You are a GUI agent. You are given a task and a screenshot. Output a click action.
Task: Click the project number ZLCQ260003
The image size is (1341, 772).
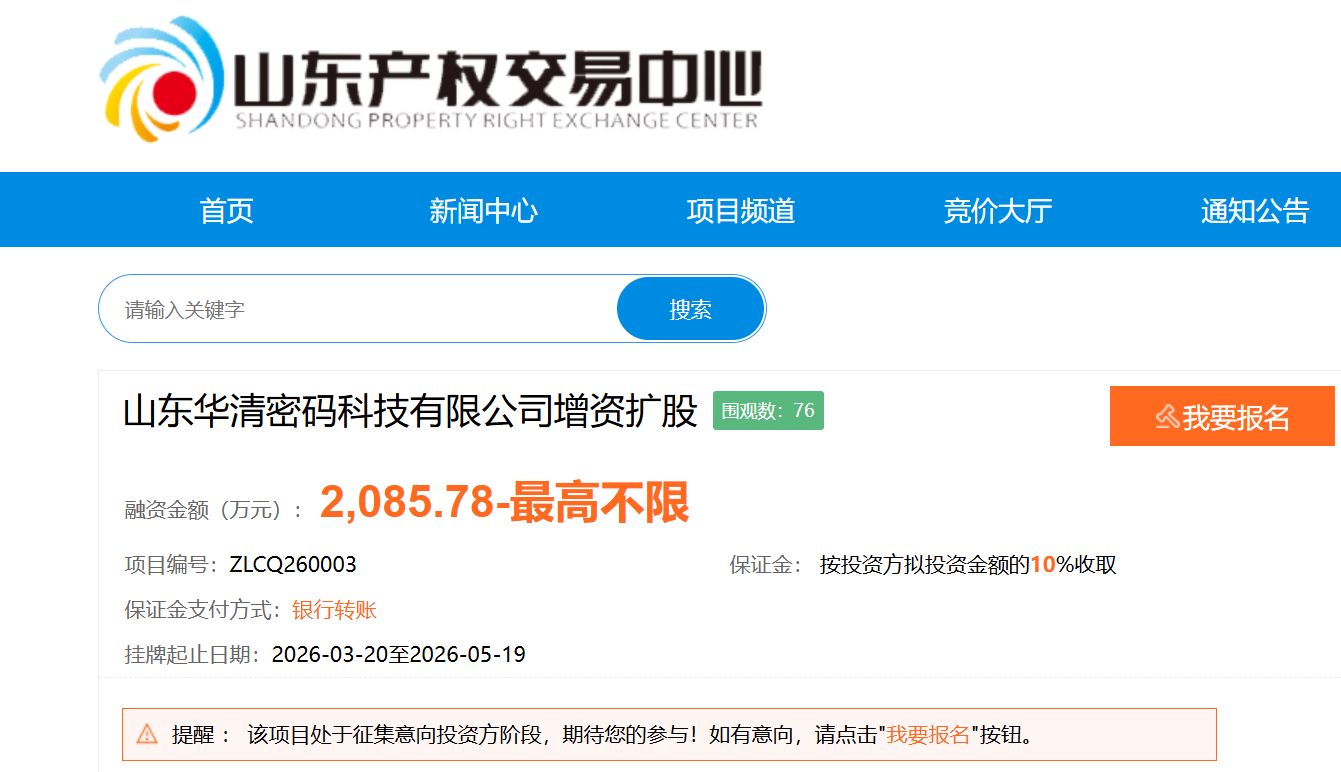click(293, 565)
